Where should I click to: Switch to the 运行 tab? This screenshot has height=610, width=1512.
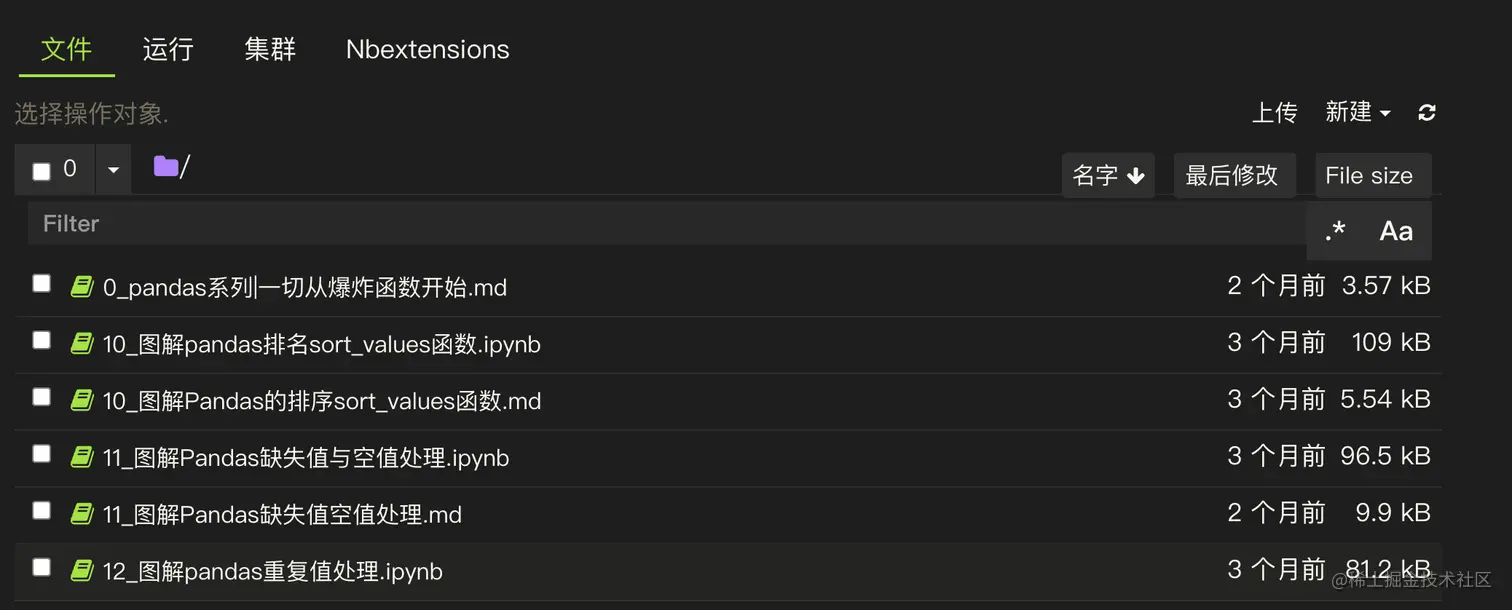pos(168,49)
